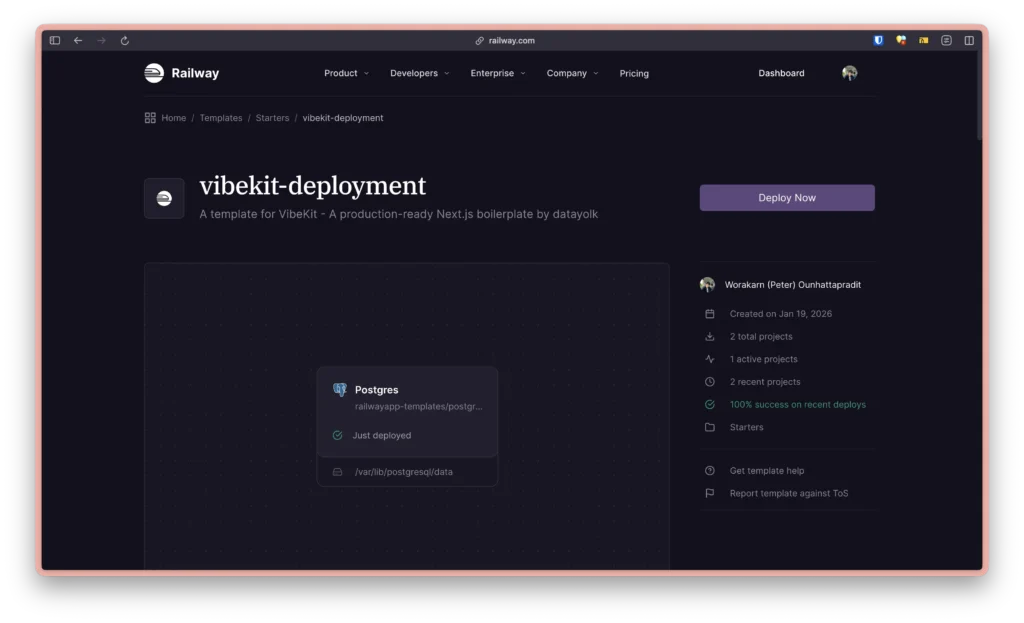Click the flag icon next to Report template against ToS
Image resolution: width=1024 pixels, height=623 pixels.
pyautogui.click(x=710, y=493)
